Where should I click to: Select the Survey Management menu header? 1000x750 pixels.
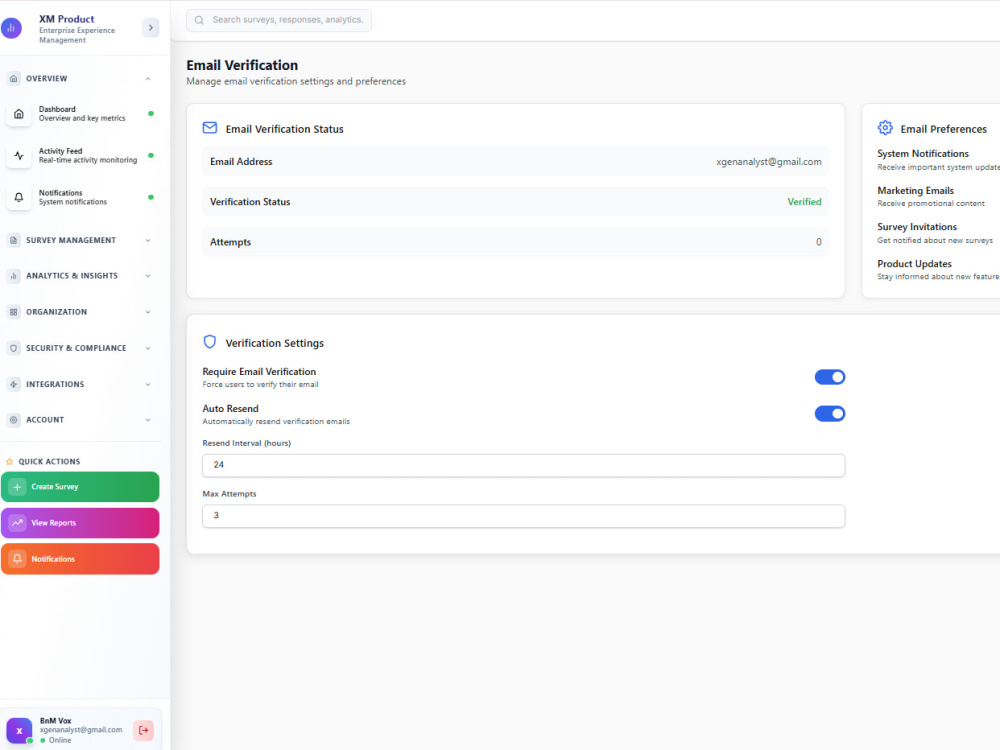[x=81, y=240]
